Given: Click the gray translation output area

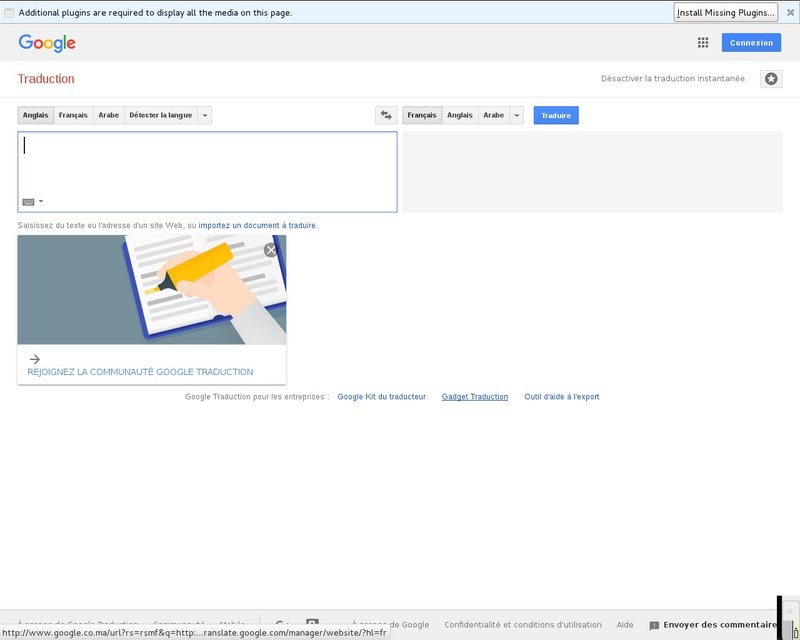Looking at the screenshot, I should tap(592, 172).
